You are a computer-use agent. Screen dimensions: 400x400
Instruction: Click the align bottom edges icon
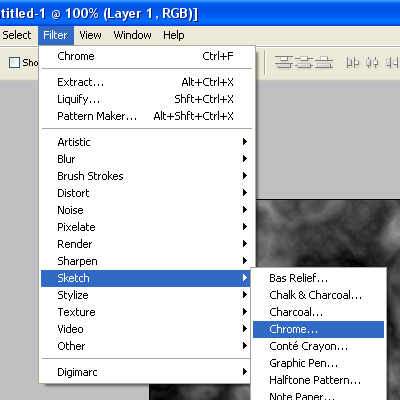[x=324, y=62]
